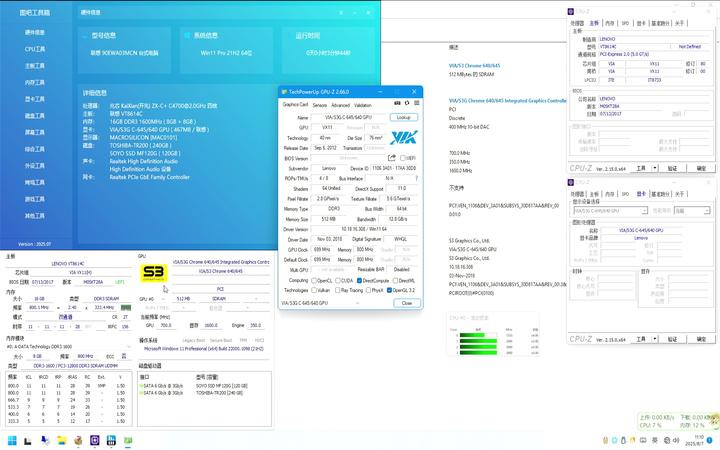The width and height of the screenshot is (720, 450).
Task: Toggle the OpenCL checkbox
Action: coord(315,281)
